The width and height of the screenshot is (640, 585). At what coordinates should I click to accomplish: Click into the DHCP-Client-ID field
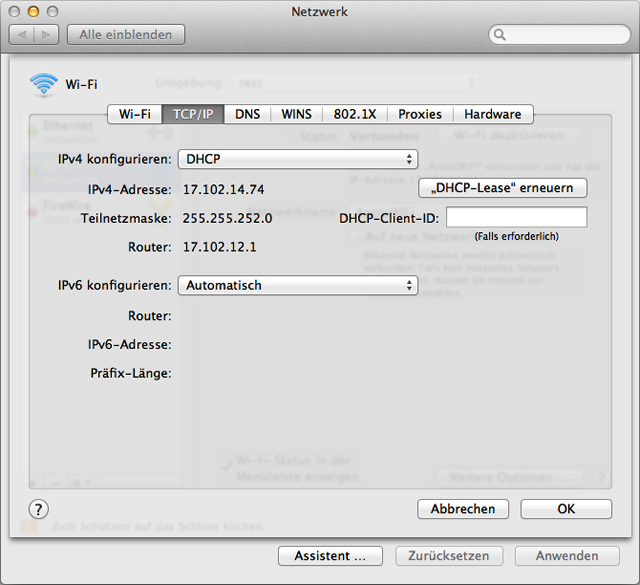[517, 217]
